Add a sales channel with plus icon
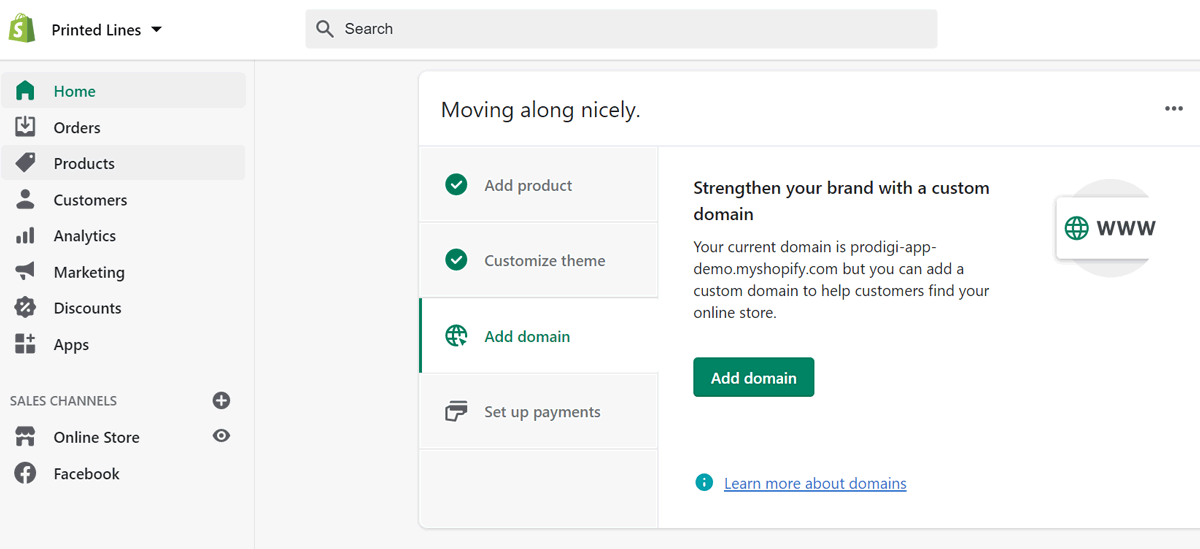1200x549 pixels. [x=222, y=400]
